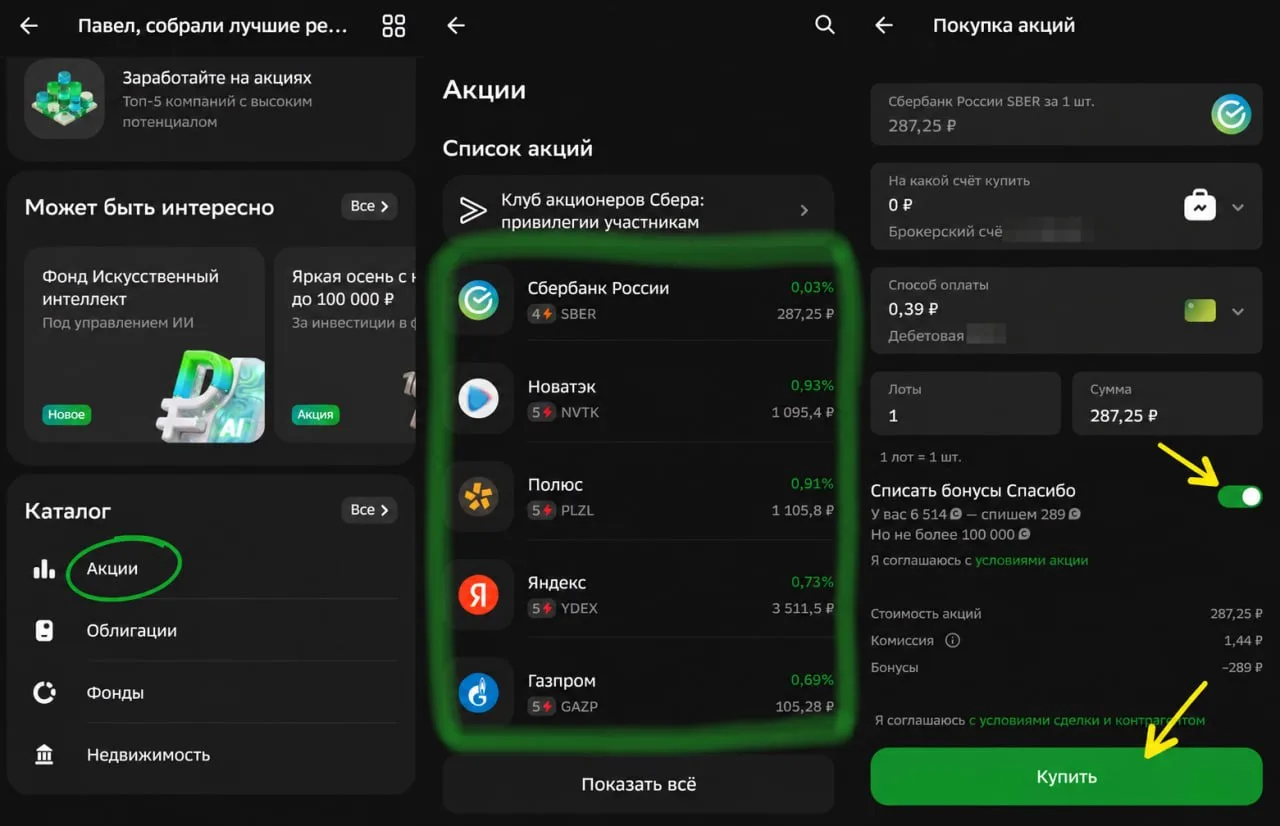
Task: Select Недвижимость in the Каталог
Action: click(x=148, y=754)
